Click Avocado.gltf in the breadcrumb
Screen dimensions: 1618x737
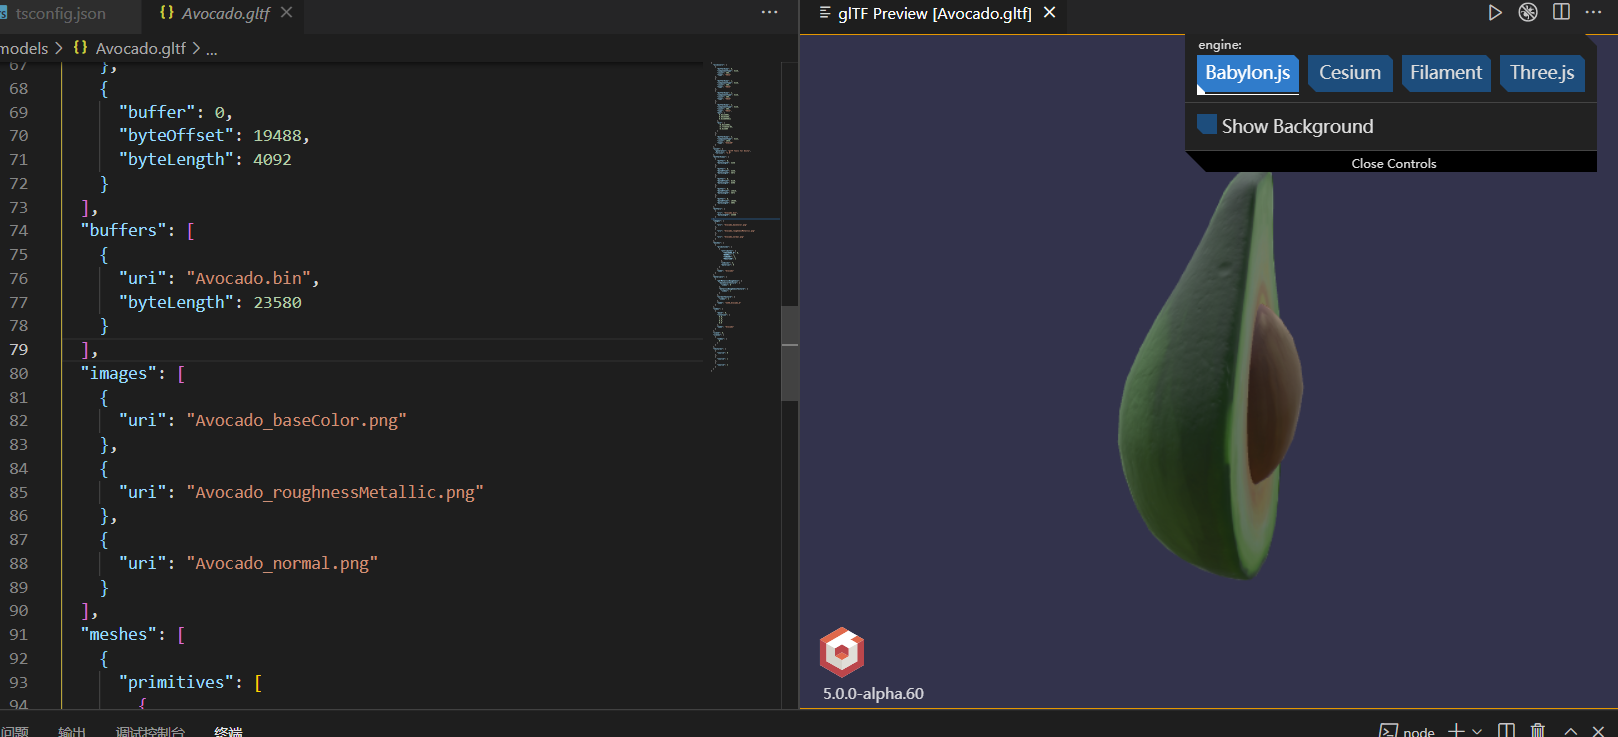[x=141, y=48]
